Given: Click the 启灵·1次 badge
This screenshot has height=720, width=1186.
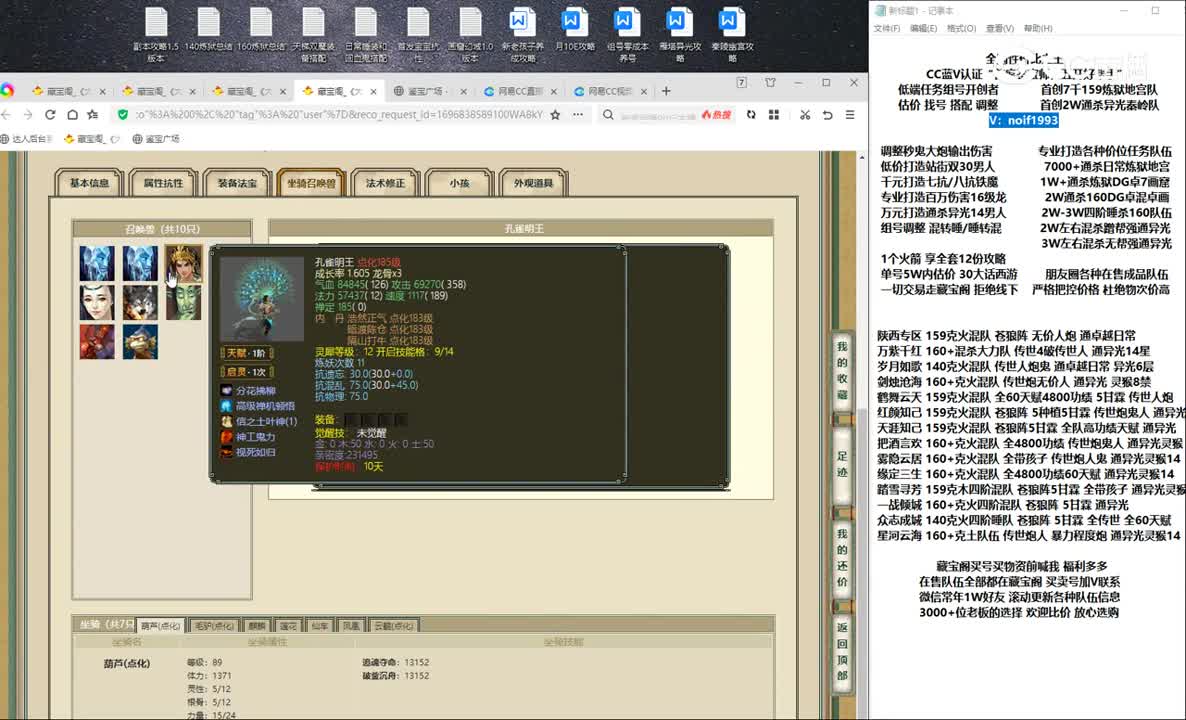Looking at the screenshot, I should point(247,372).
